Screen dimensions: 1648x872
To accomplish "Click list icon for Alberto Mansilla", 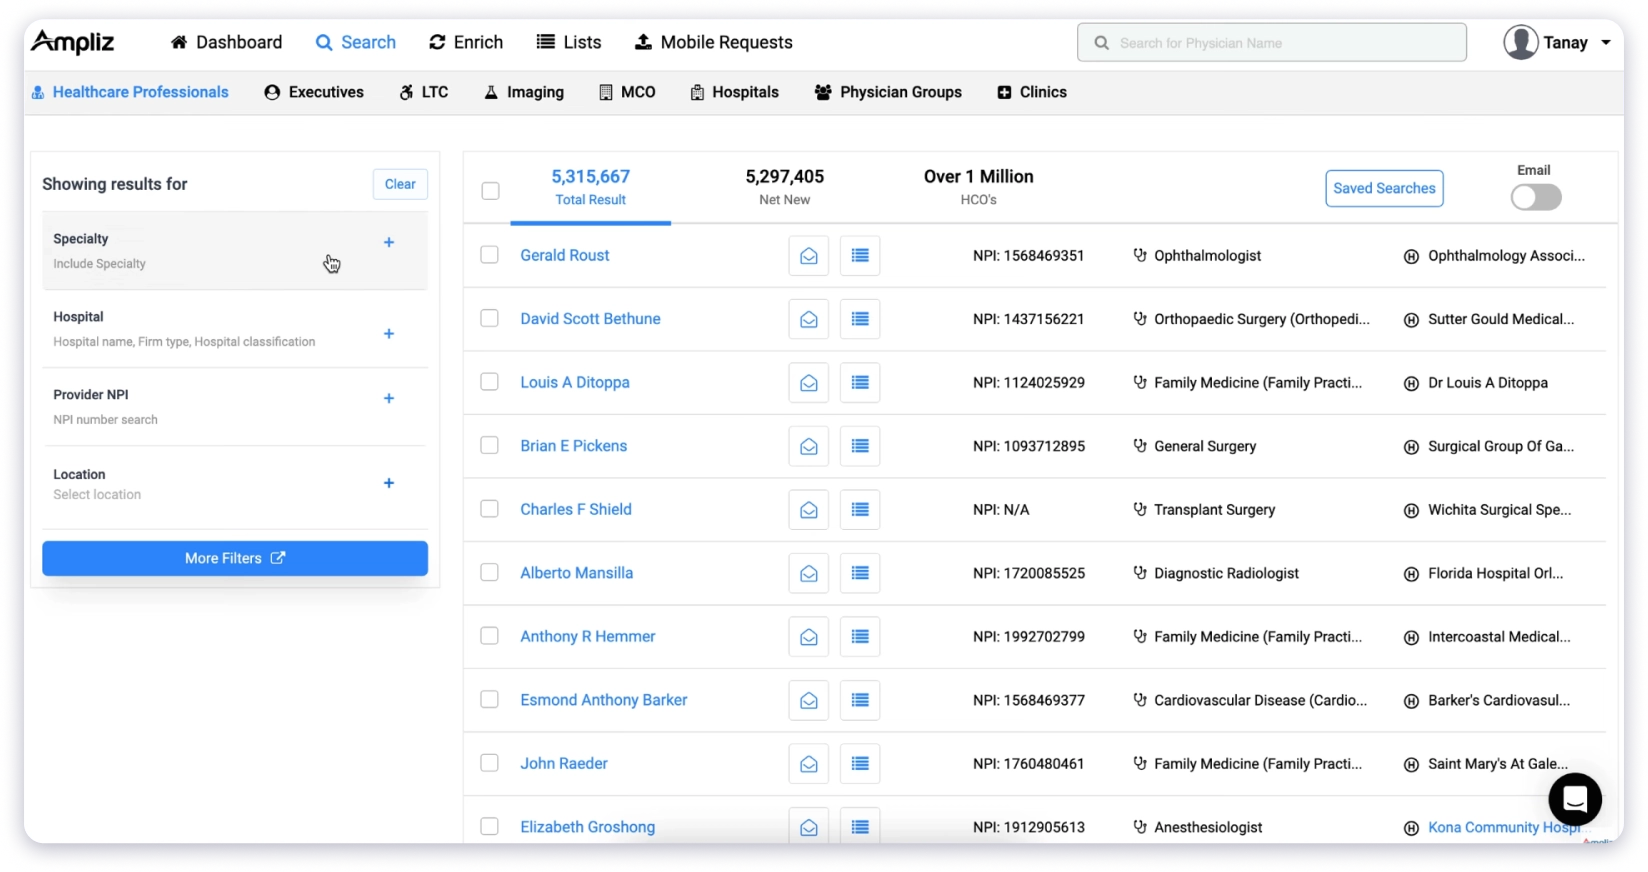I will pyautogui.click(x=860, y=573).
